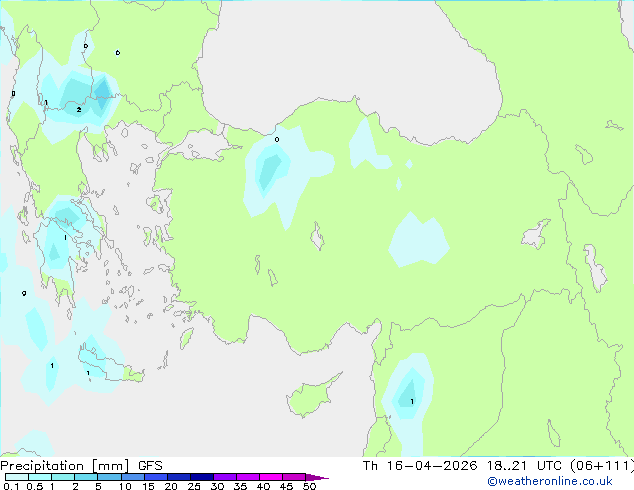Click the '2' precipitation value on map
This screenshot has height=490, width=634.
pyautogui.click(x=79, y=110)
